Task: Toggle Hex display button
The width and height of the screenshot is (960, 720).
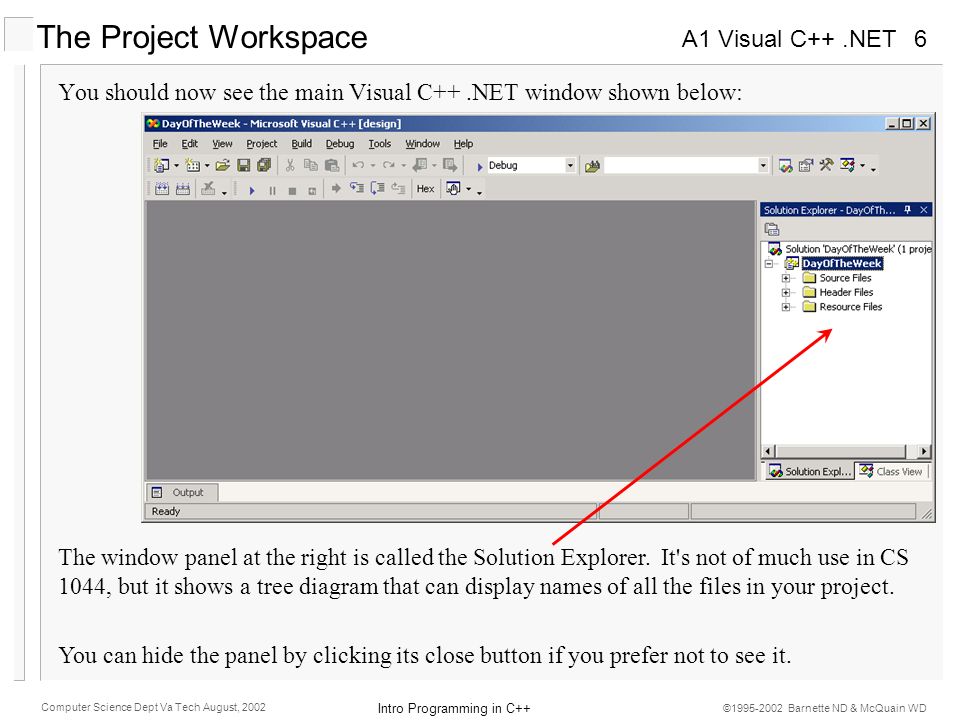Action: click(x=426, y=189)
